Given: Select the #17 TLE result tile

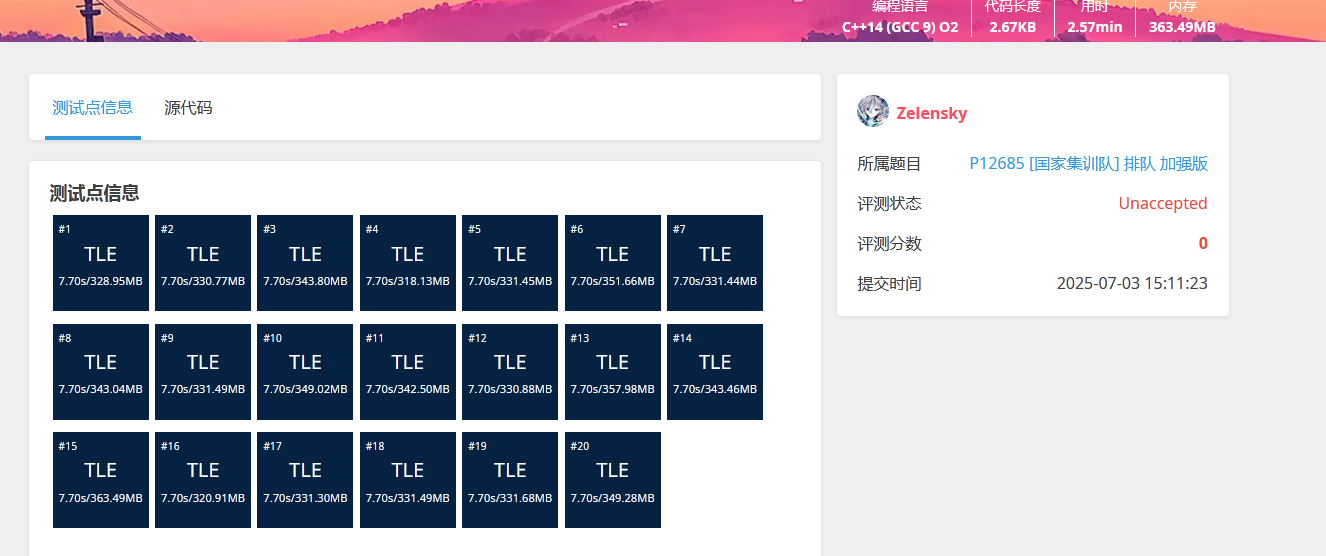Looking at the screenshot, I should pyautogui.click(x=305, y=480).
